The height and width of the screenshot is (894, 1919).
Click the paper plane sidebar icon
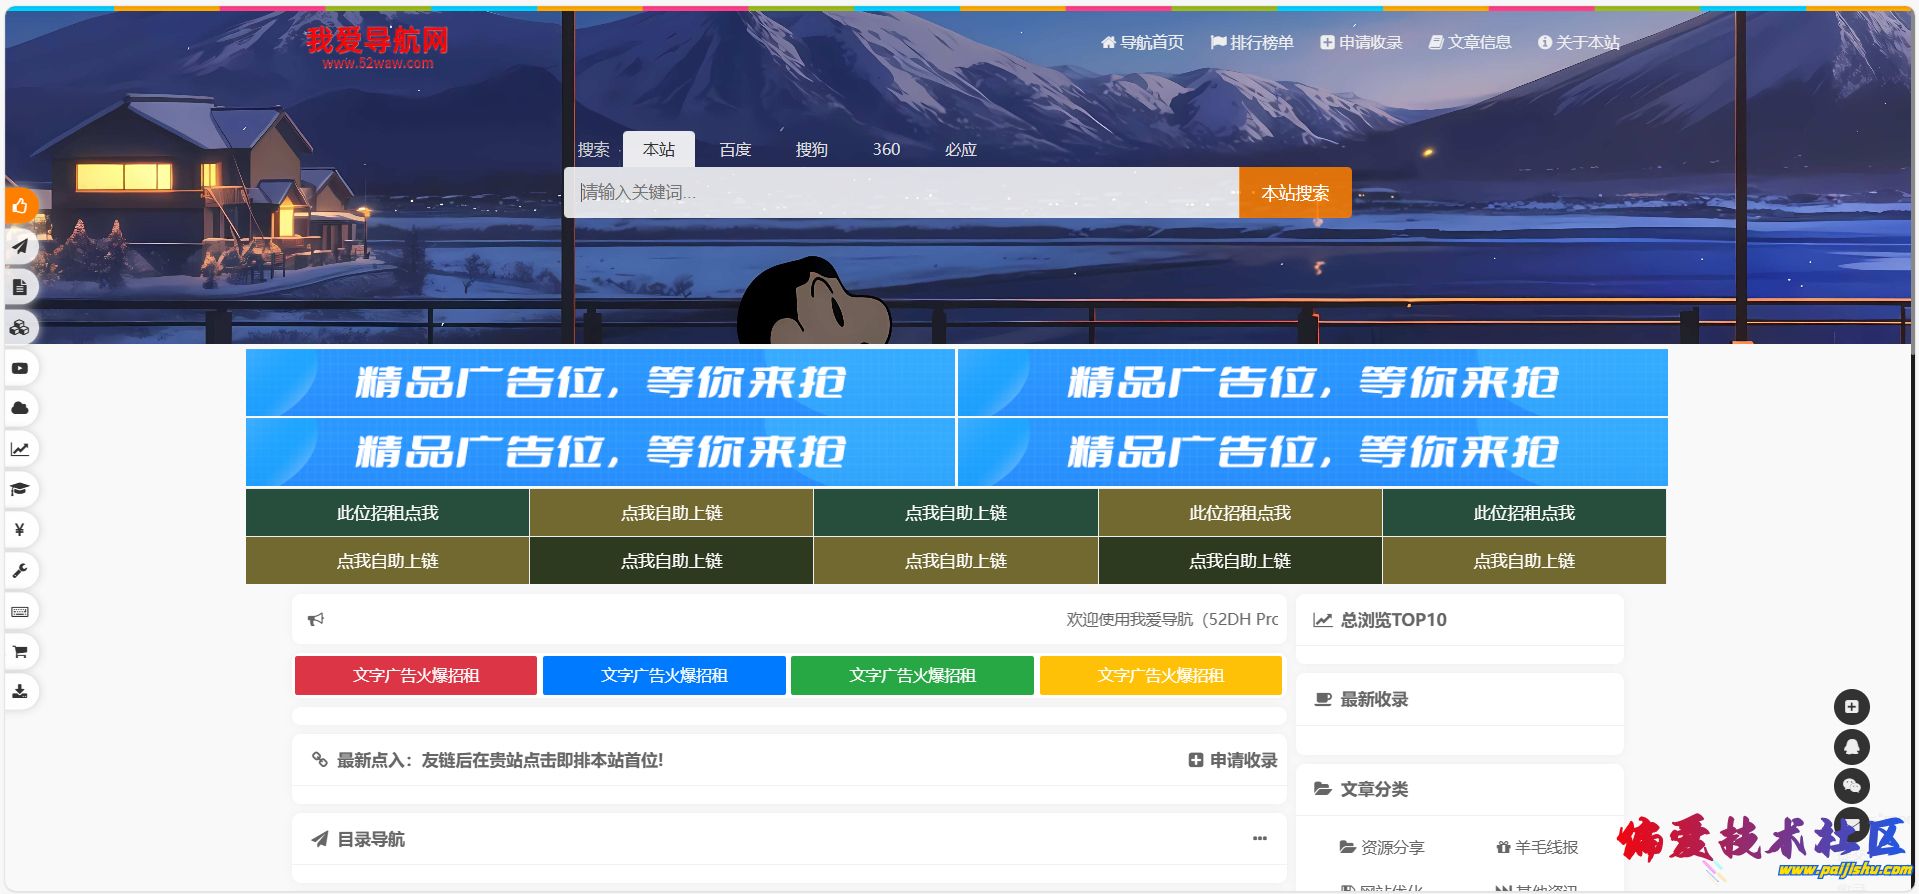coord(20,247)
